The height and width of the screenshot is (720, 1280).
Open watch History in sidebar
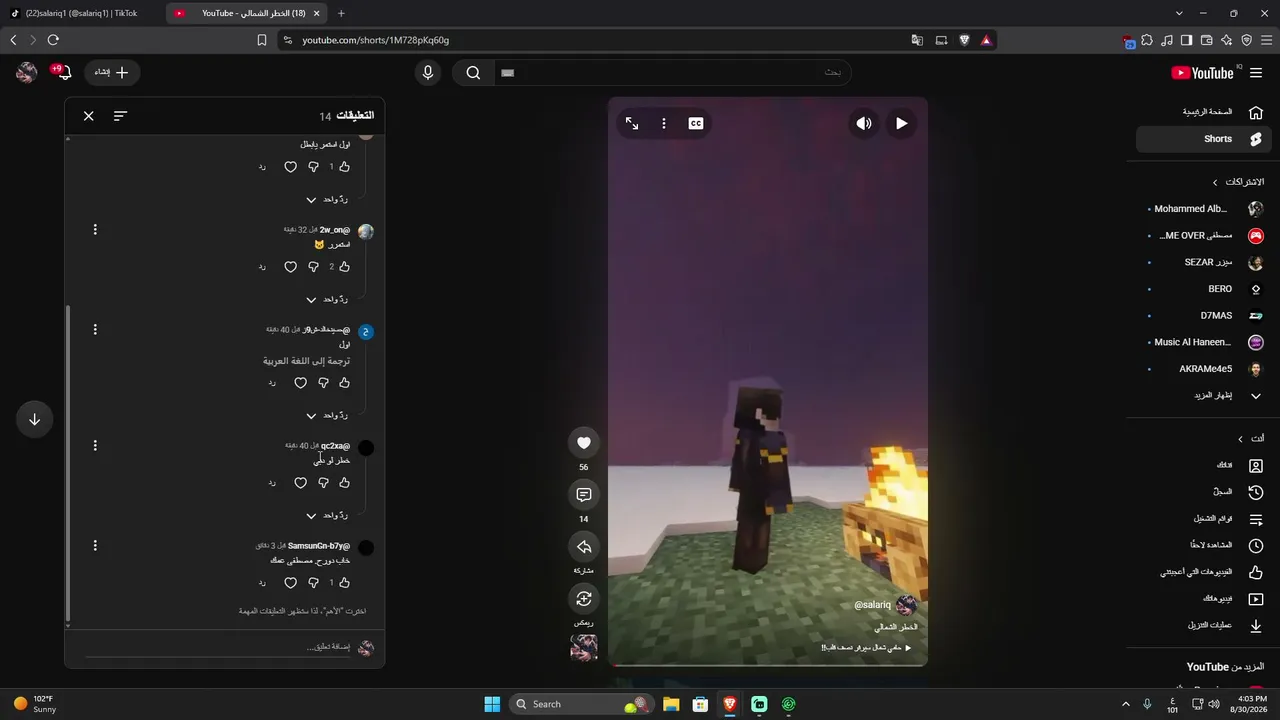click(x=1205, y=492)
